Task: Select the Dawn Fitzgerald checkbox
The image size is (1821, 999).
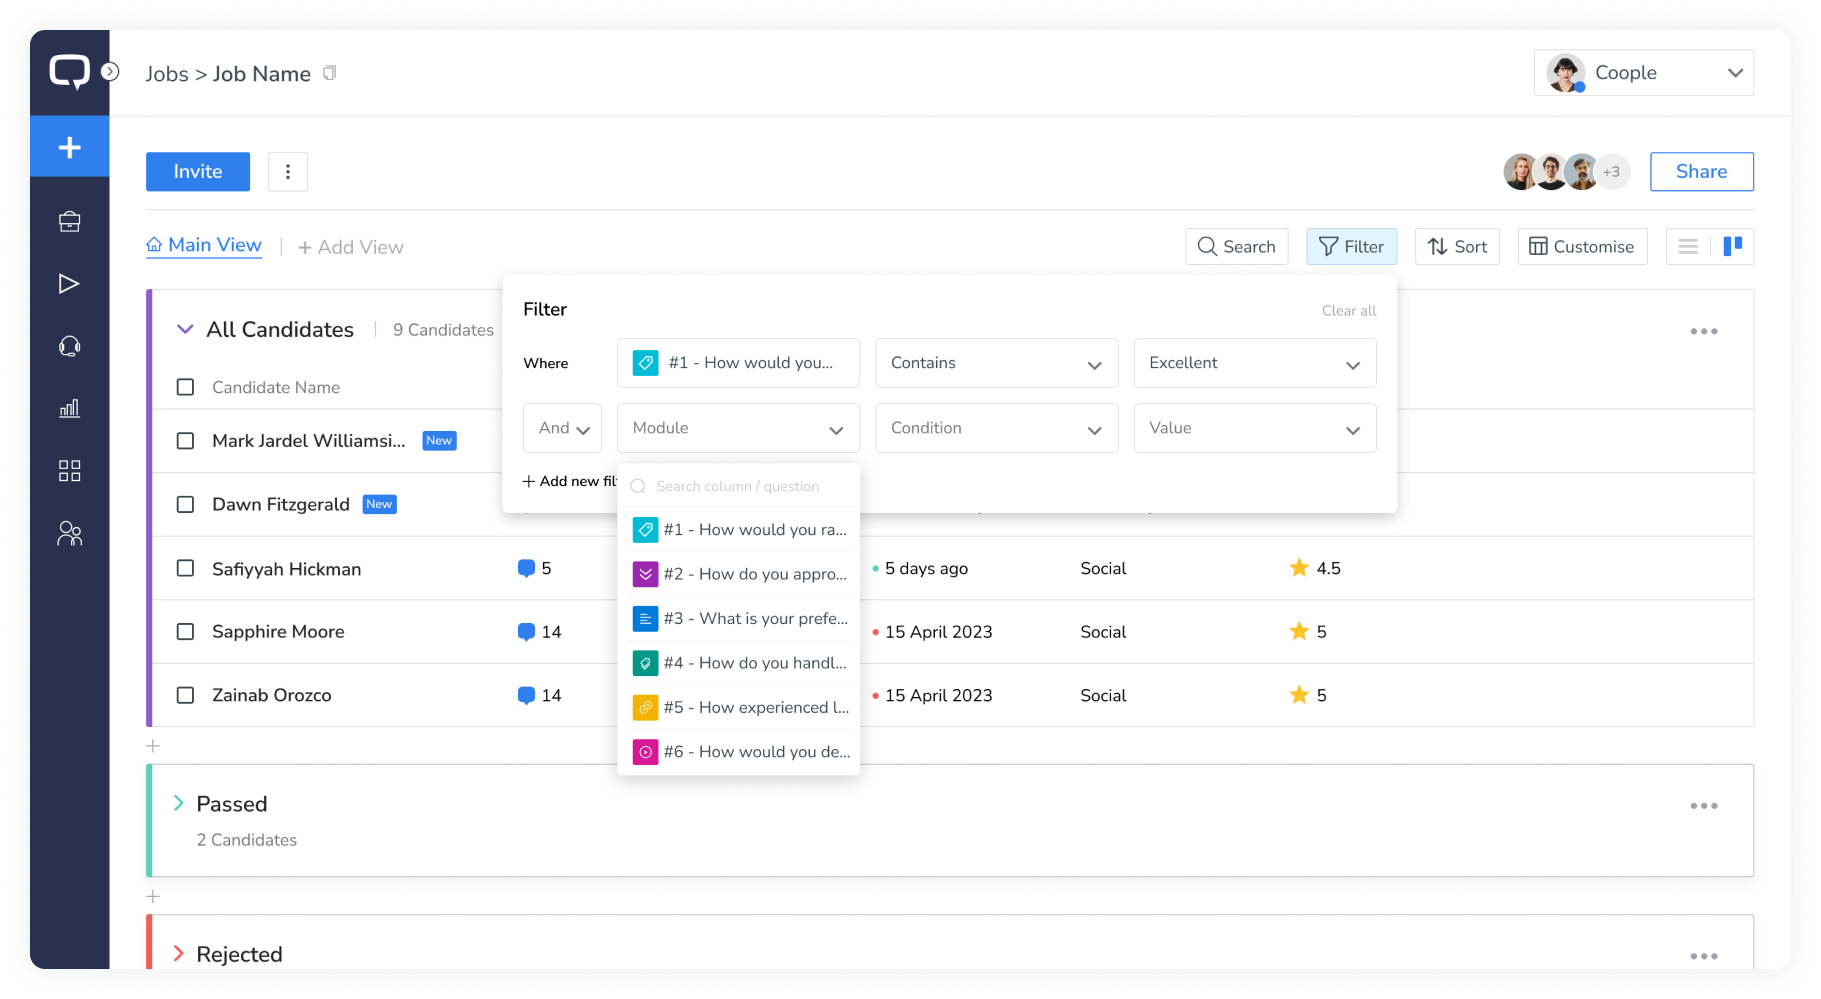Action: pyautogui.click(x=185, y=504)
